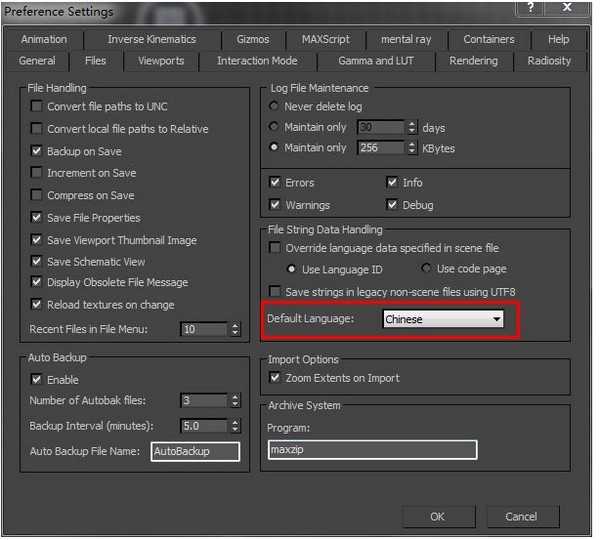The image size is (600, 540).
Task: Uncheck Backup on Save
Action: tap(36, 151)
